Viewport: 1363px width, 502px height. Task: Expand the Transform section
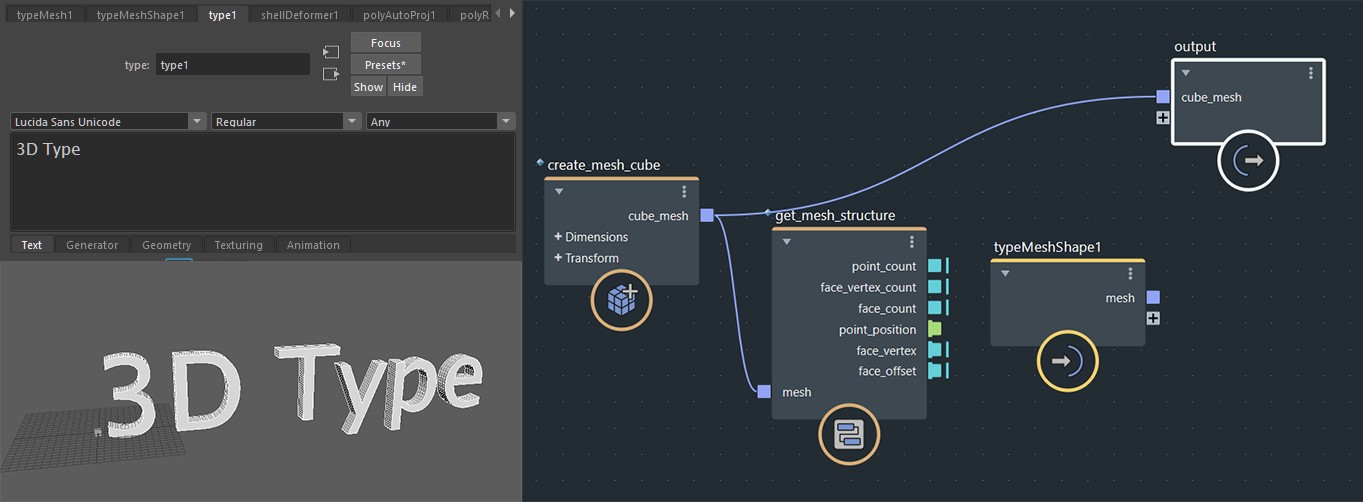tap(587, 258)
